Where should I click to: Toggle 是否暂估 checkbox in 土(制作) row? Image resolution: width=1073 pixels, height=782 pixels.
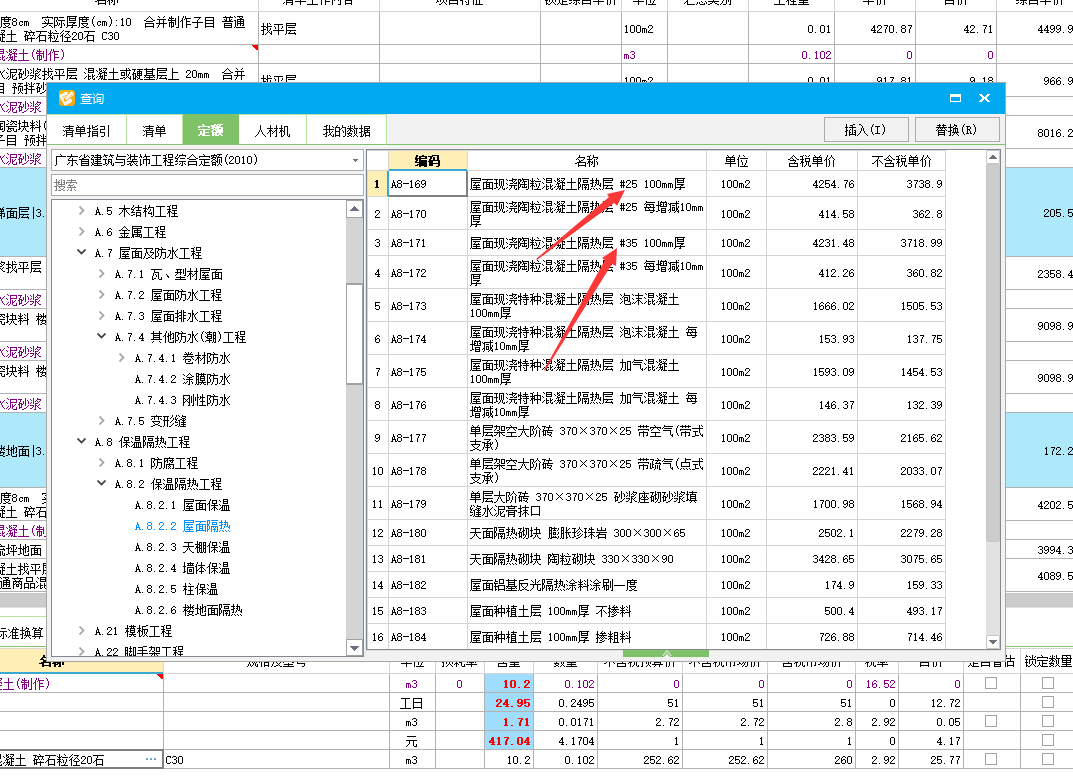point(990,683)
